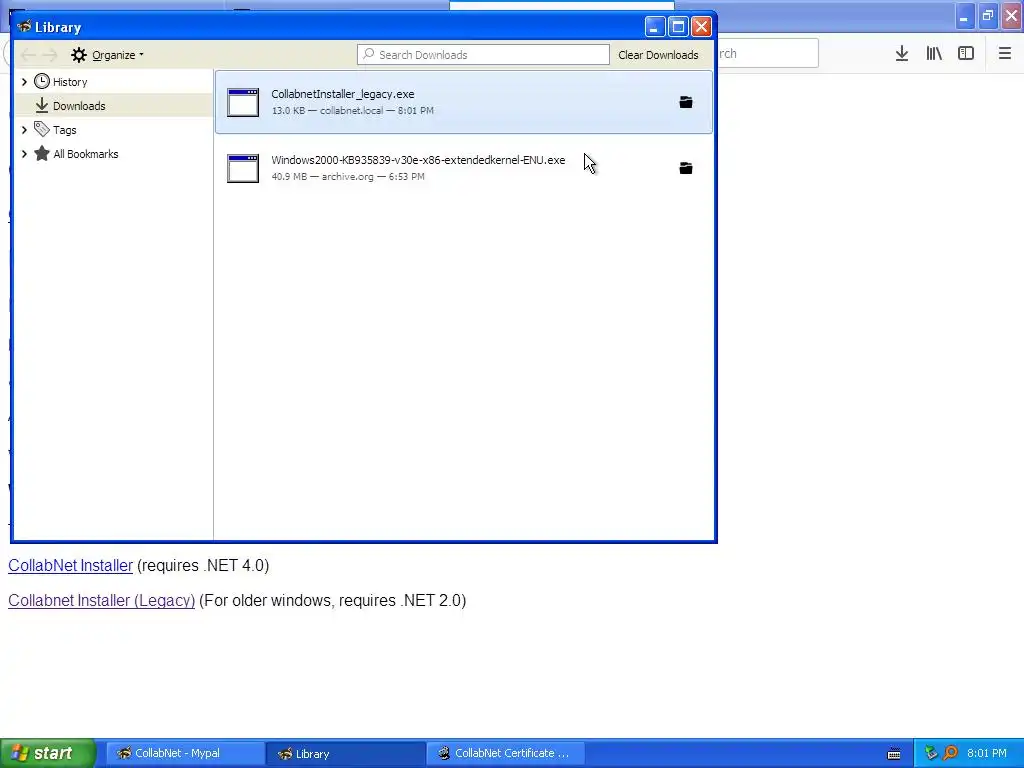Open the Collabnet Installer (Legacy) link
Image resolution: width=1024 pixels, height=768 pixels.
[x=101, y=600]
